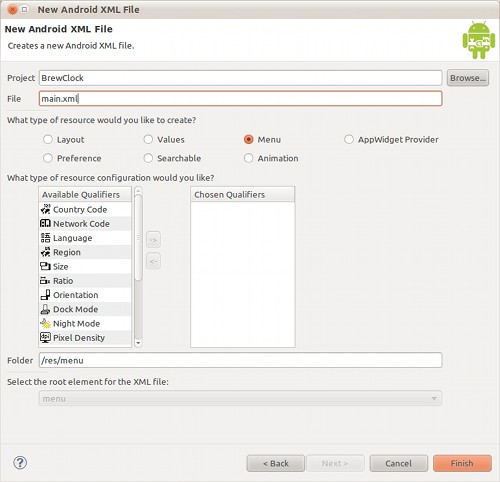Image resolution: width=500 pixels, height=482 pixels.
Task: Click the qualifiers list scroll-up arrow
Action: (x=138, y=191)
